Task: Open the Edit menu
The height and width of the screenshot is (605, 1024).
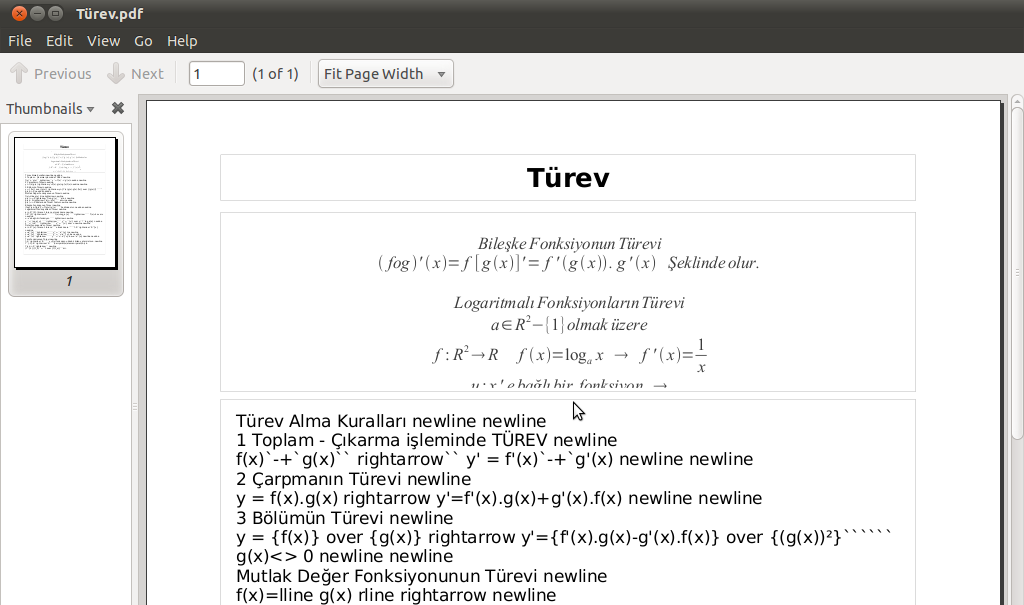Action: pos(59,41)
